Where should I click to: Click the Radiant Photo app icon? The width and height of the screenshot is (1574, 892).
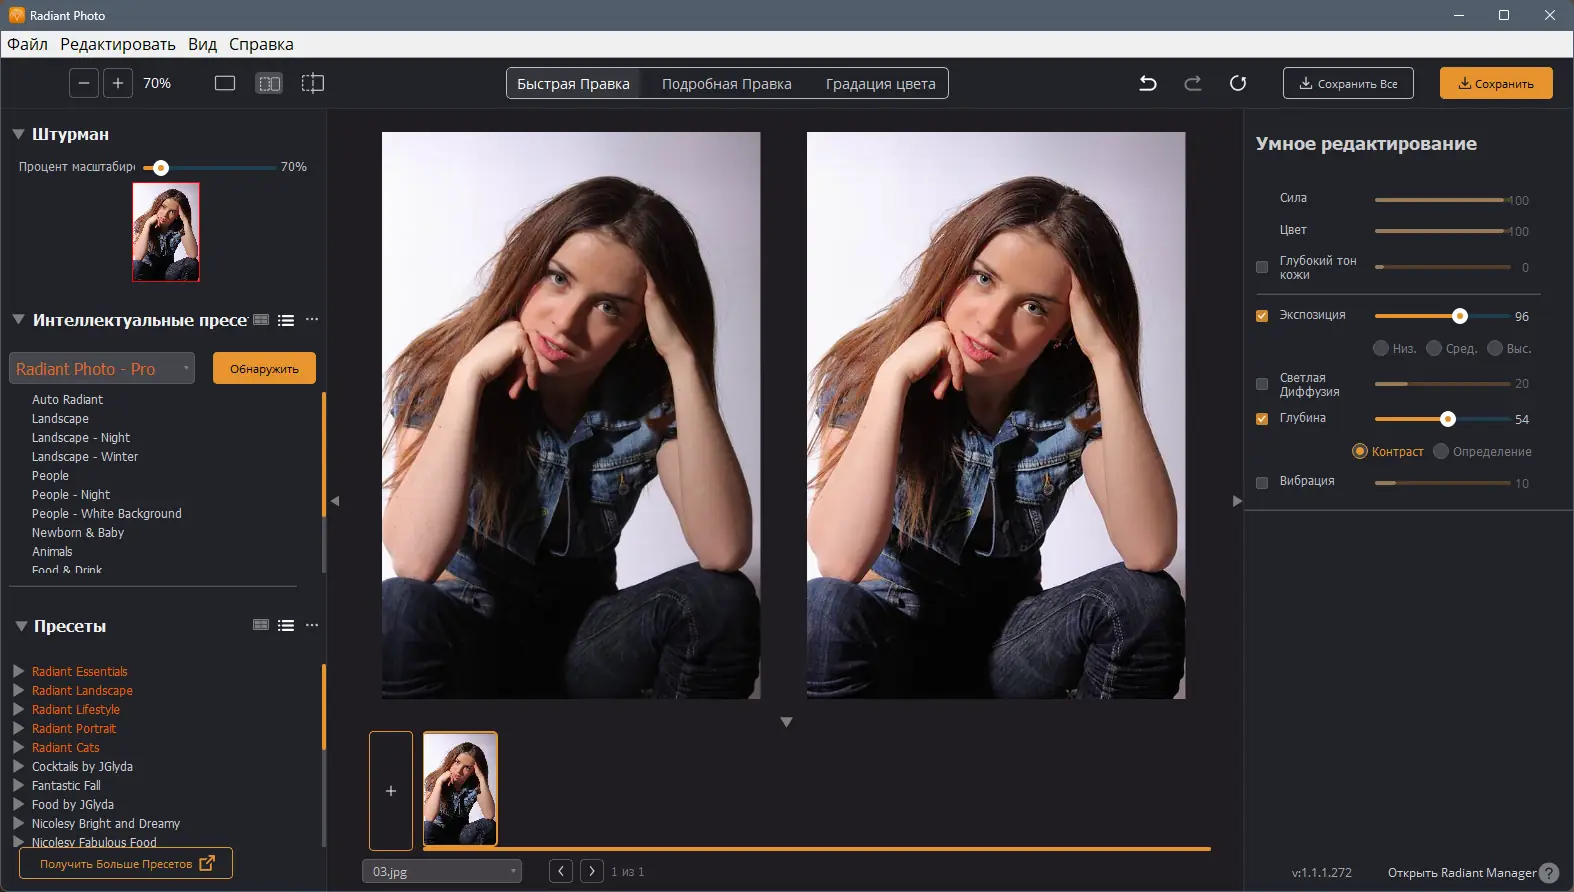click(x=16, y=15)
